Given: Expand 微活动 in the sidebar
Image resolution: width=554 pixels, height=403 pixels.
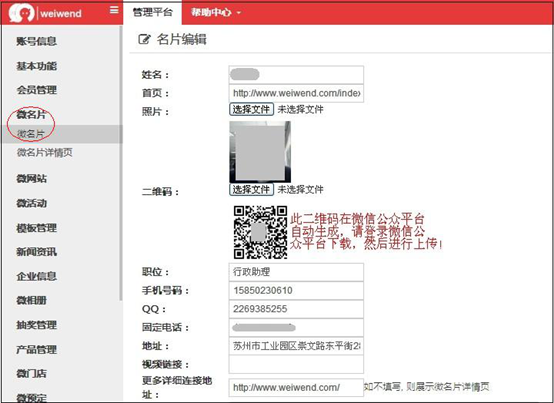Looking at the screenshot, I should 31,203.
